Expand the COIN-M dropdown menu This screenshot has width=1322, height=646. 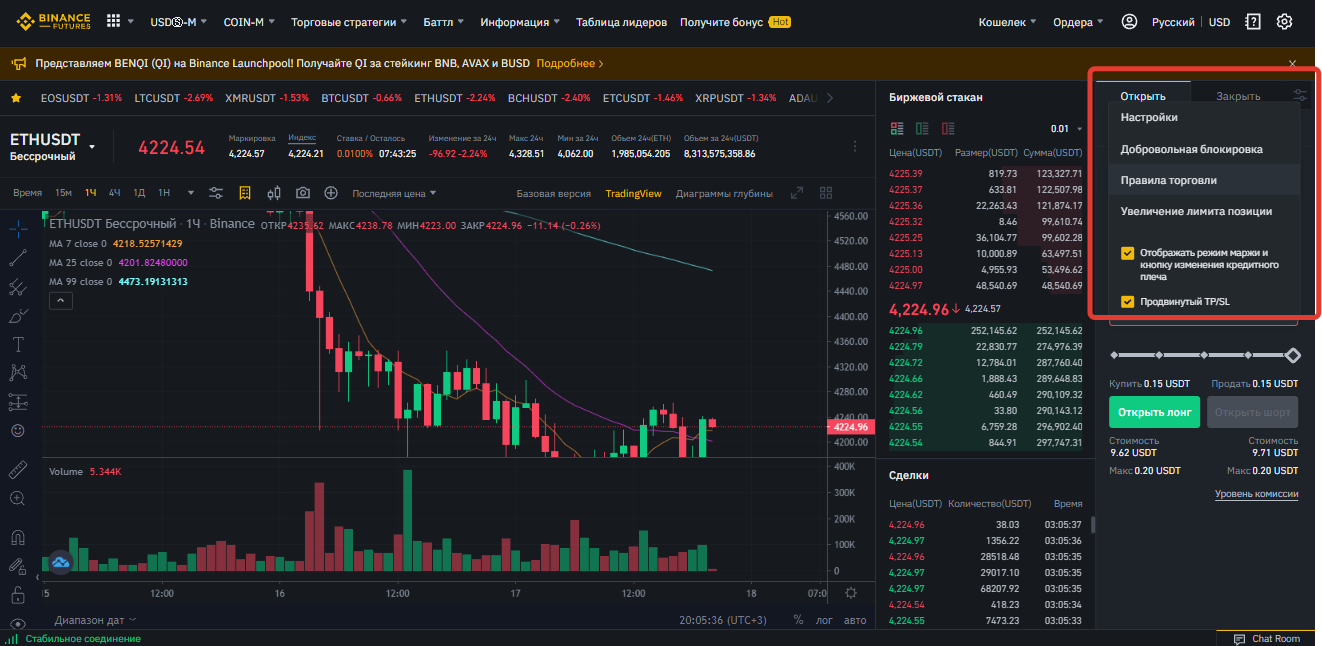click(x=250, y=22)
